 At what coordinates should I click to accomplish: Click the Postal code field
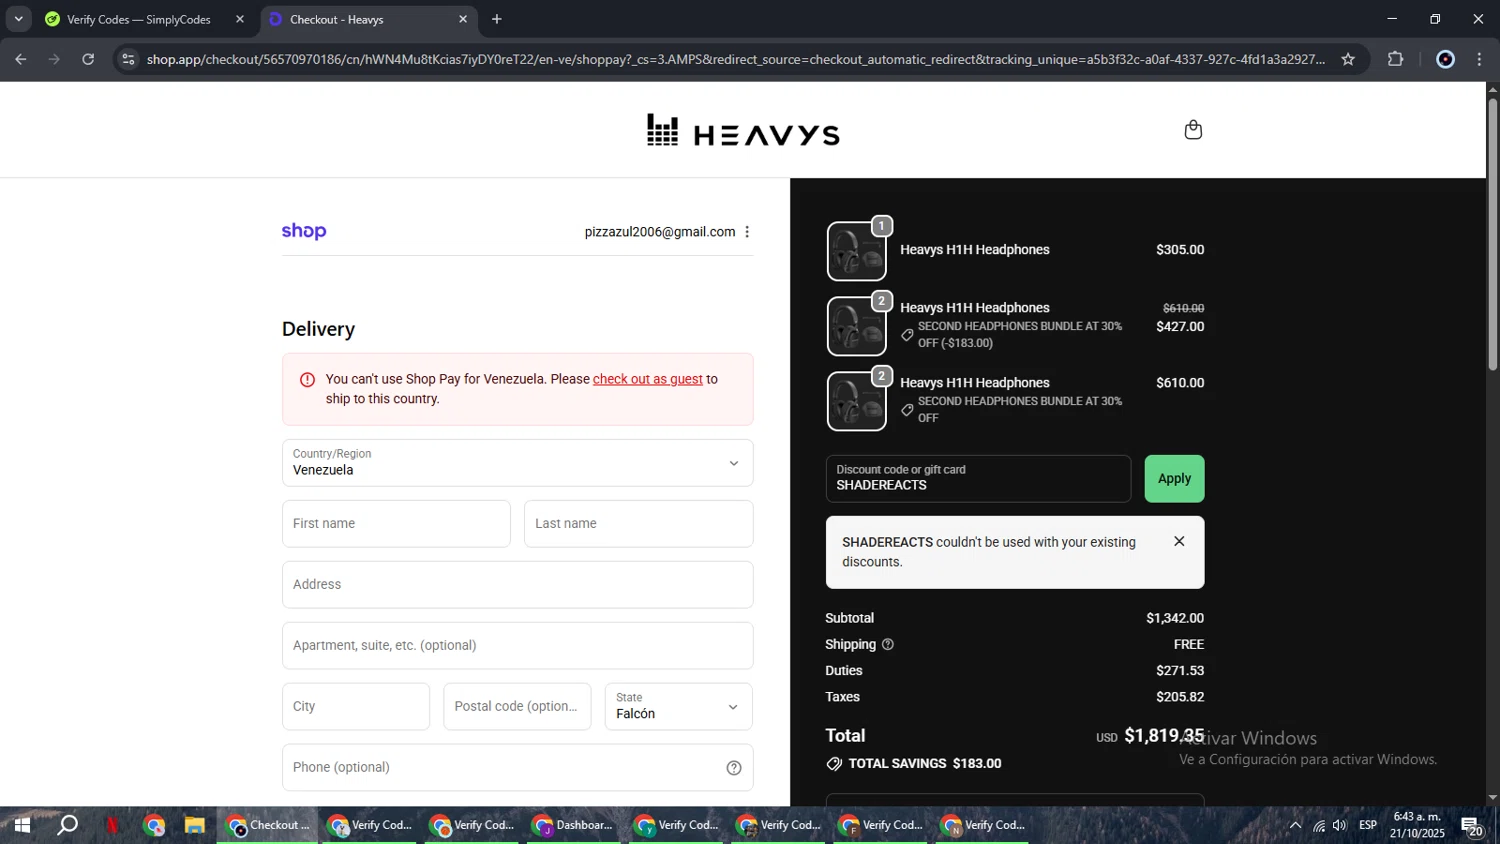click(x=517, y=707)
